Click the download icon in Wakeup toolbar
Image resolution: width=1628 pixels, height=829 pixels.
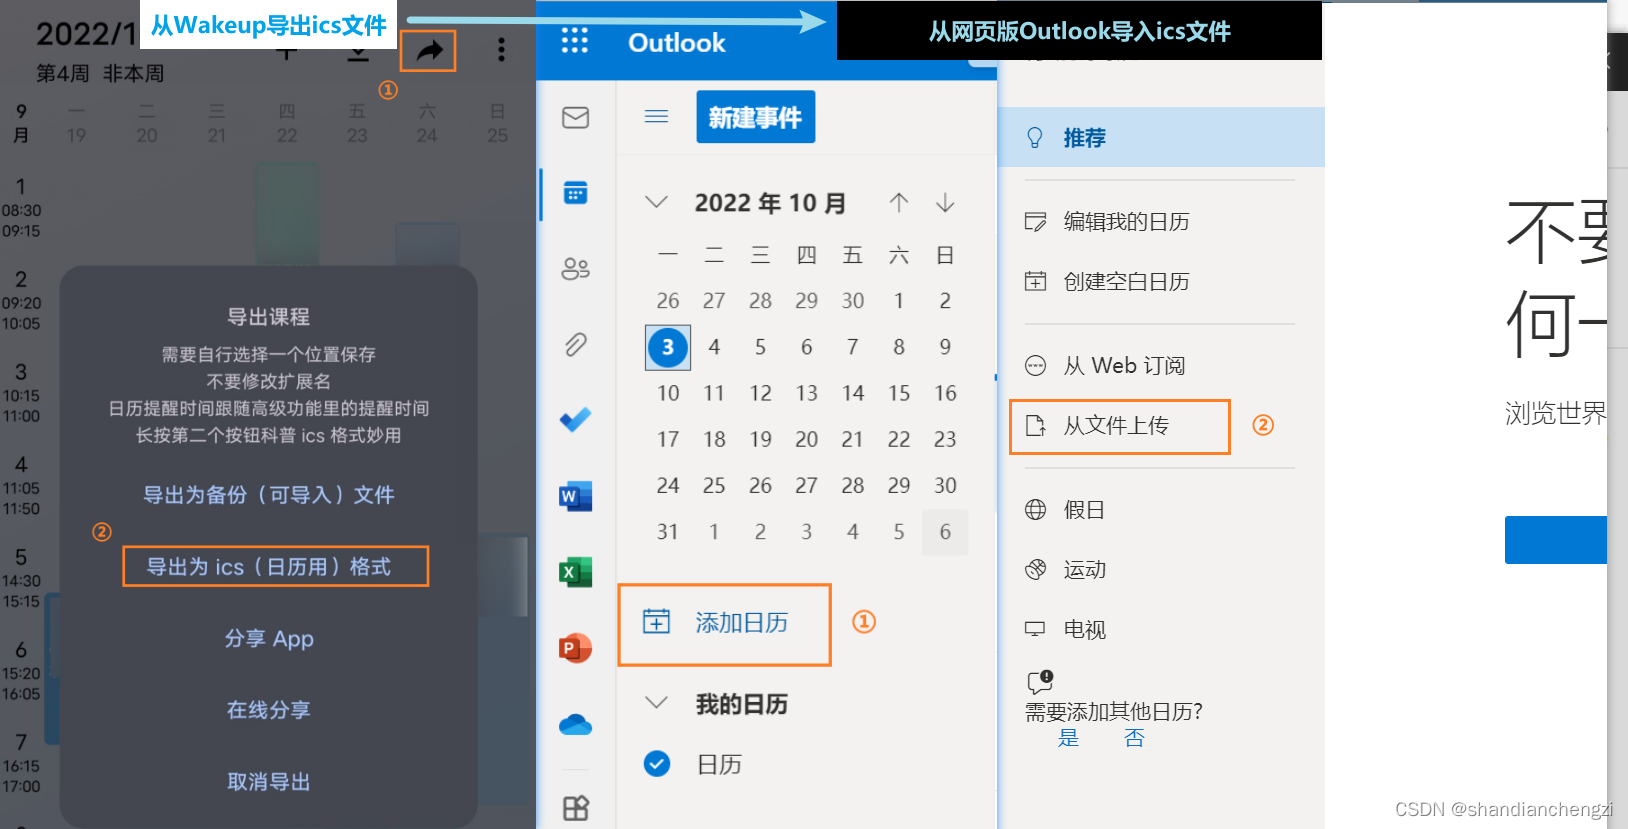coord(358,52)
